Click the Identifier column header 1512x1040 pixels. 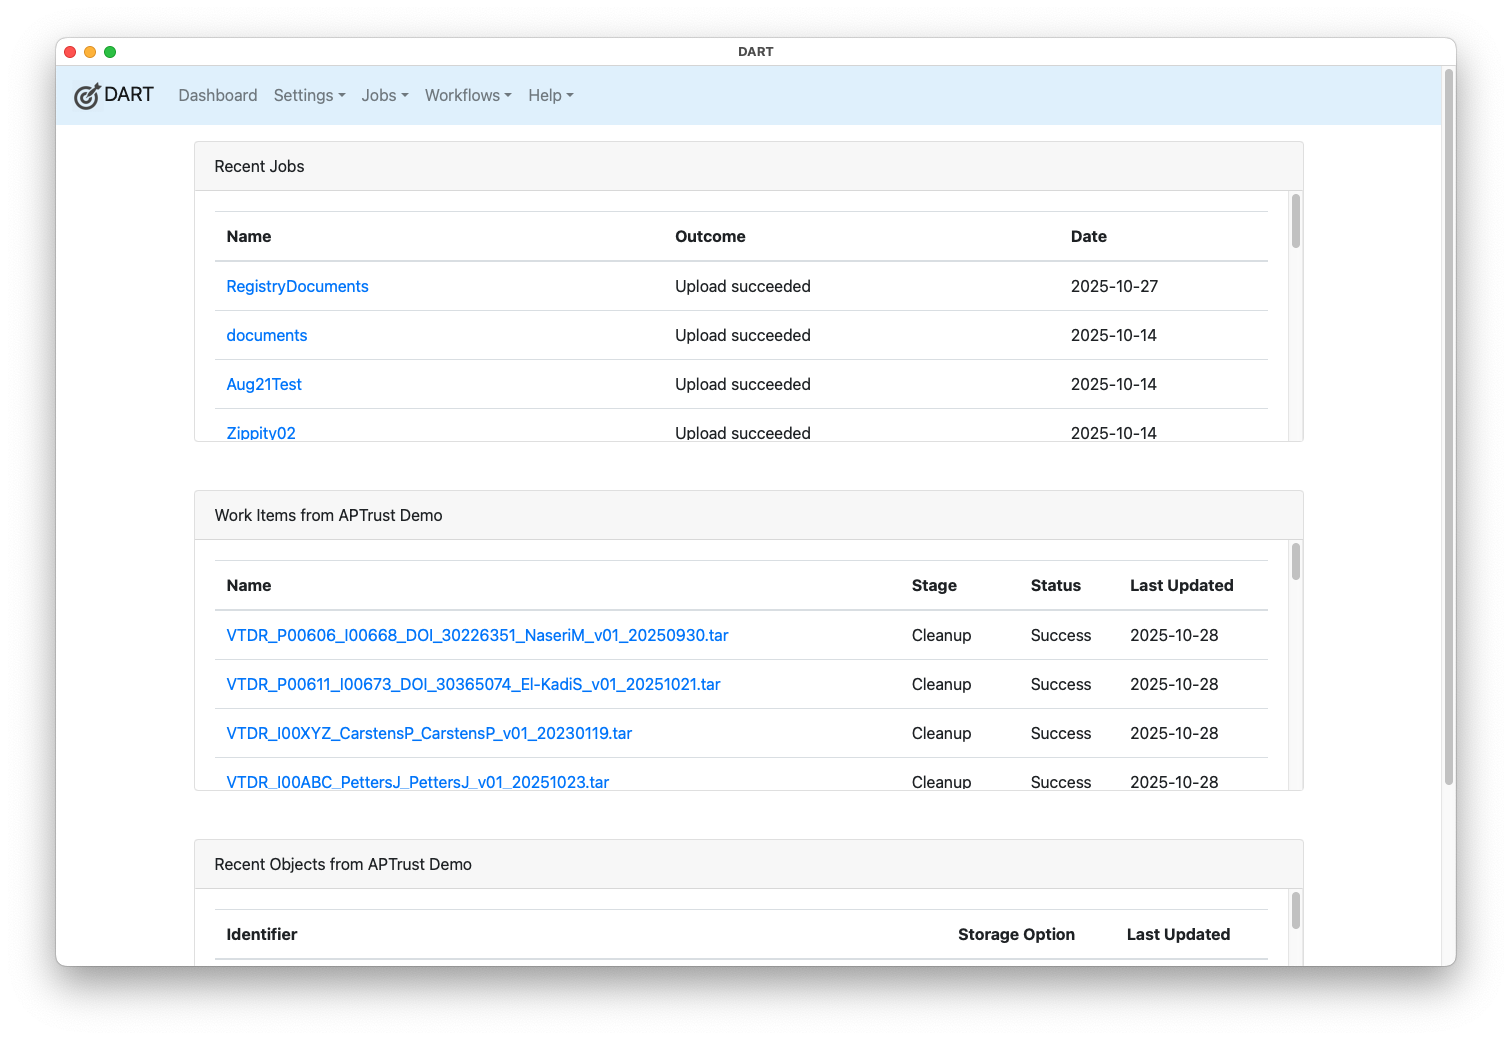pos(262,934)
